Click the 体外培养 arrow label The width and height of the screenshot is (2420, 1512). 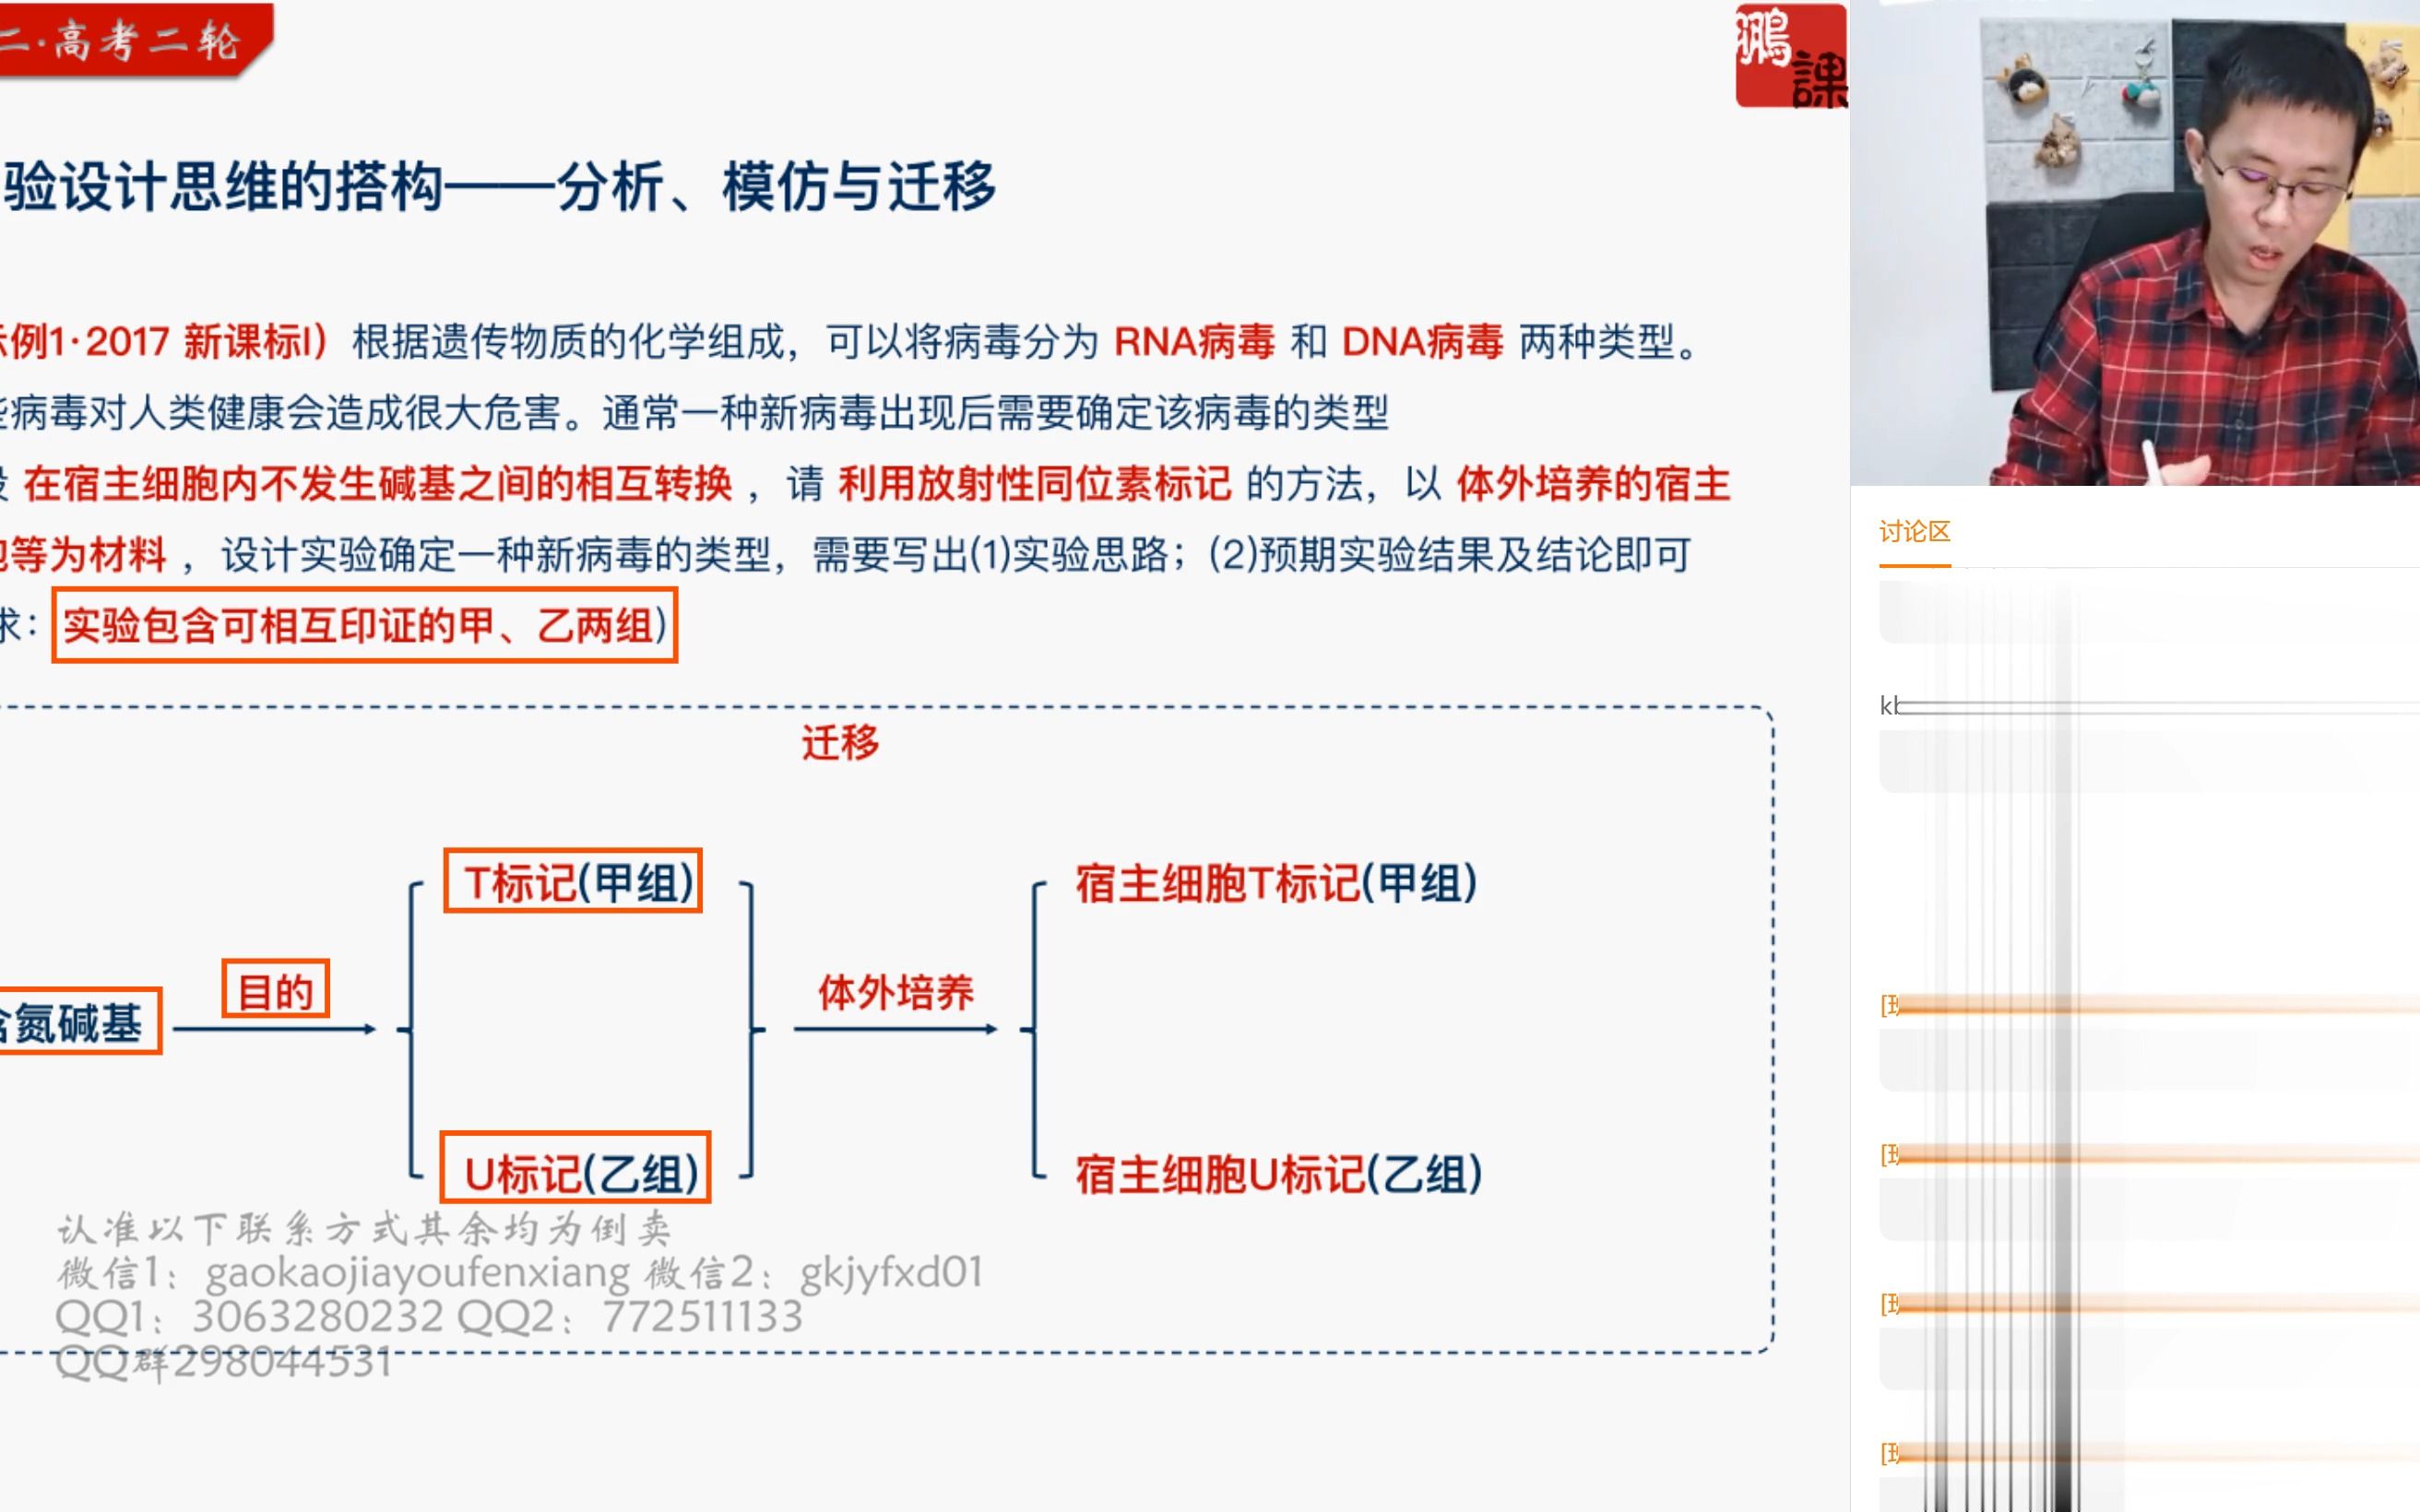point(895,993)
